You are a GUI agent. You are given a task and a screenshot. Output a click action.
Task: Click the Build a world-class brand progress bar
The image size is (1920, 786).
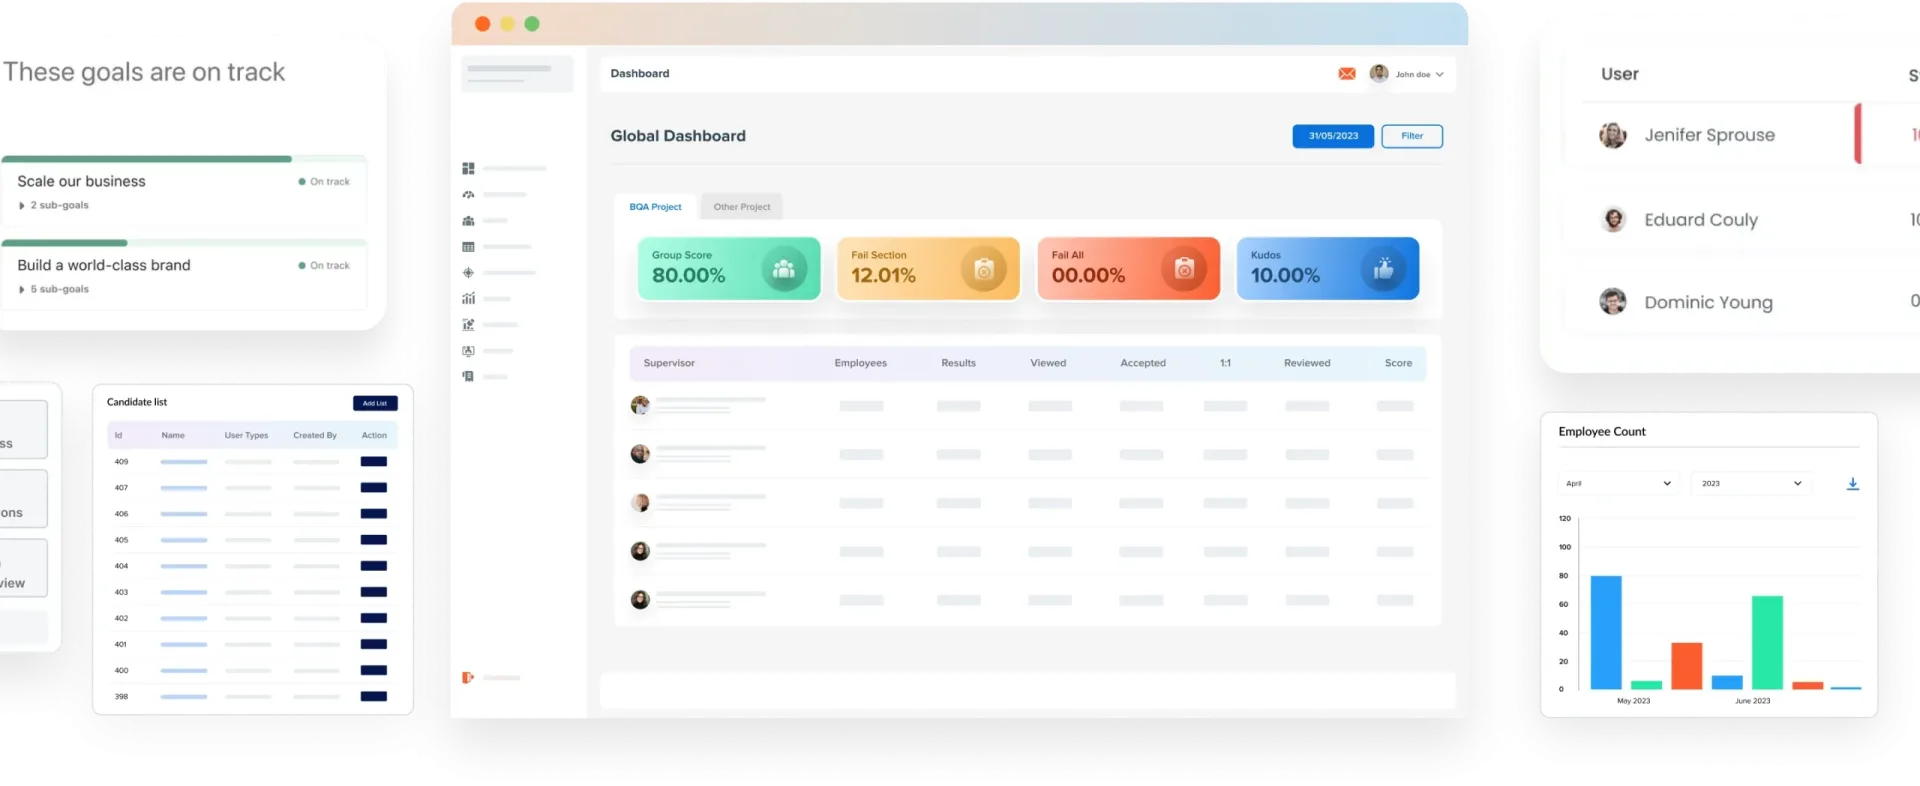[184, 243]
